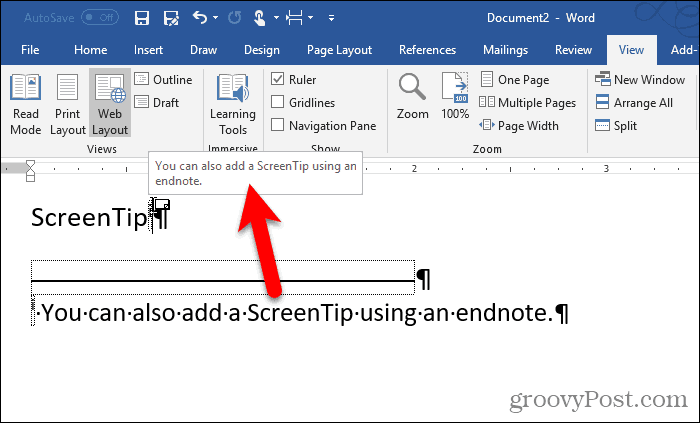Click the first line indent marker on ruler

pos(30,164)
